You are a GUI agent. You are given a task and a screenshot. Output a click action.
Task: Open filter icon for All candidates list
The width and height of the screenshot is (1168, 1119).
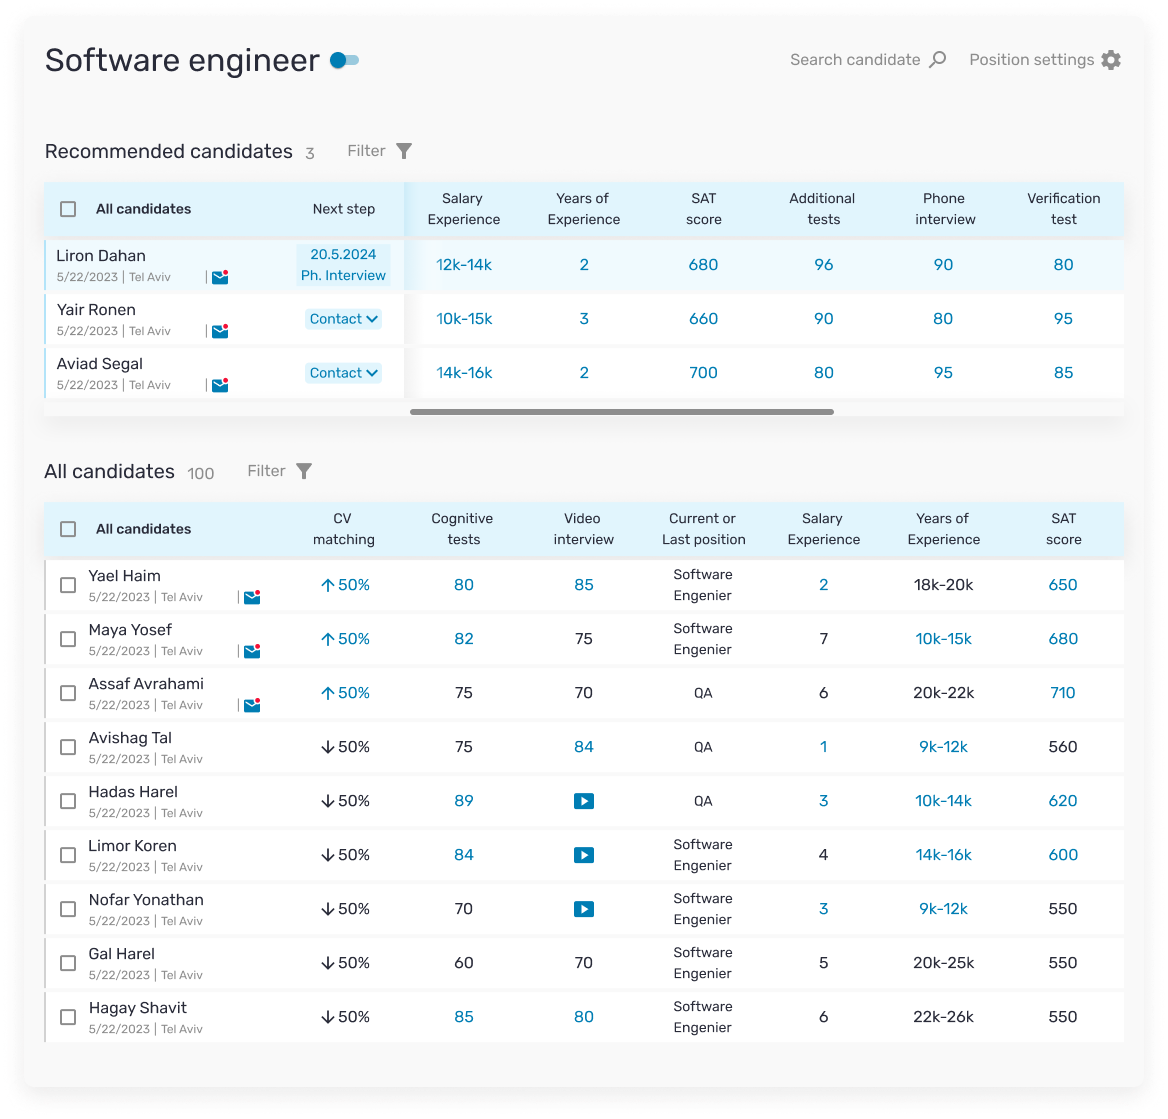click(304, 470)
